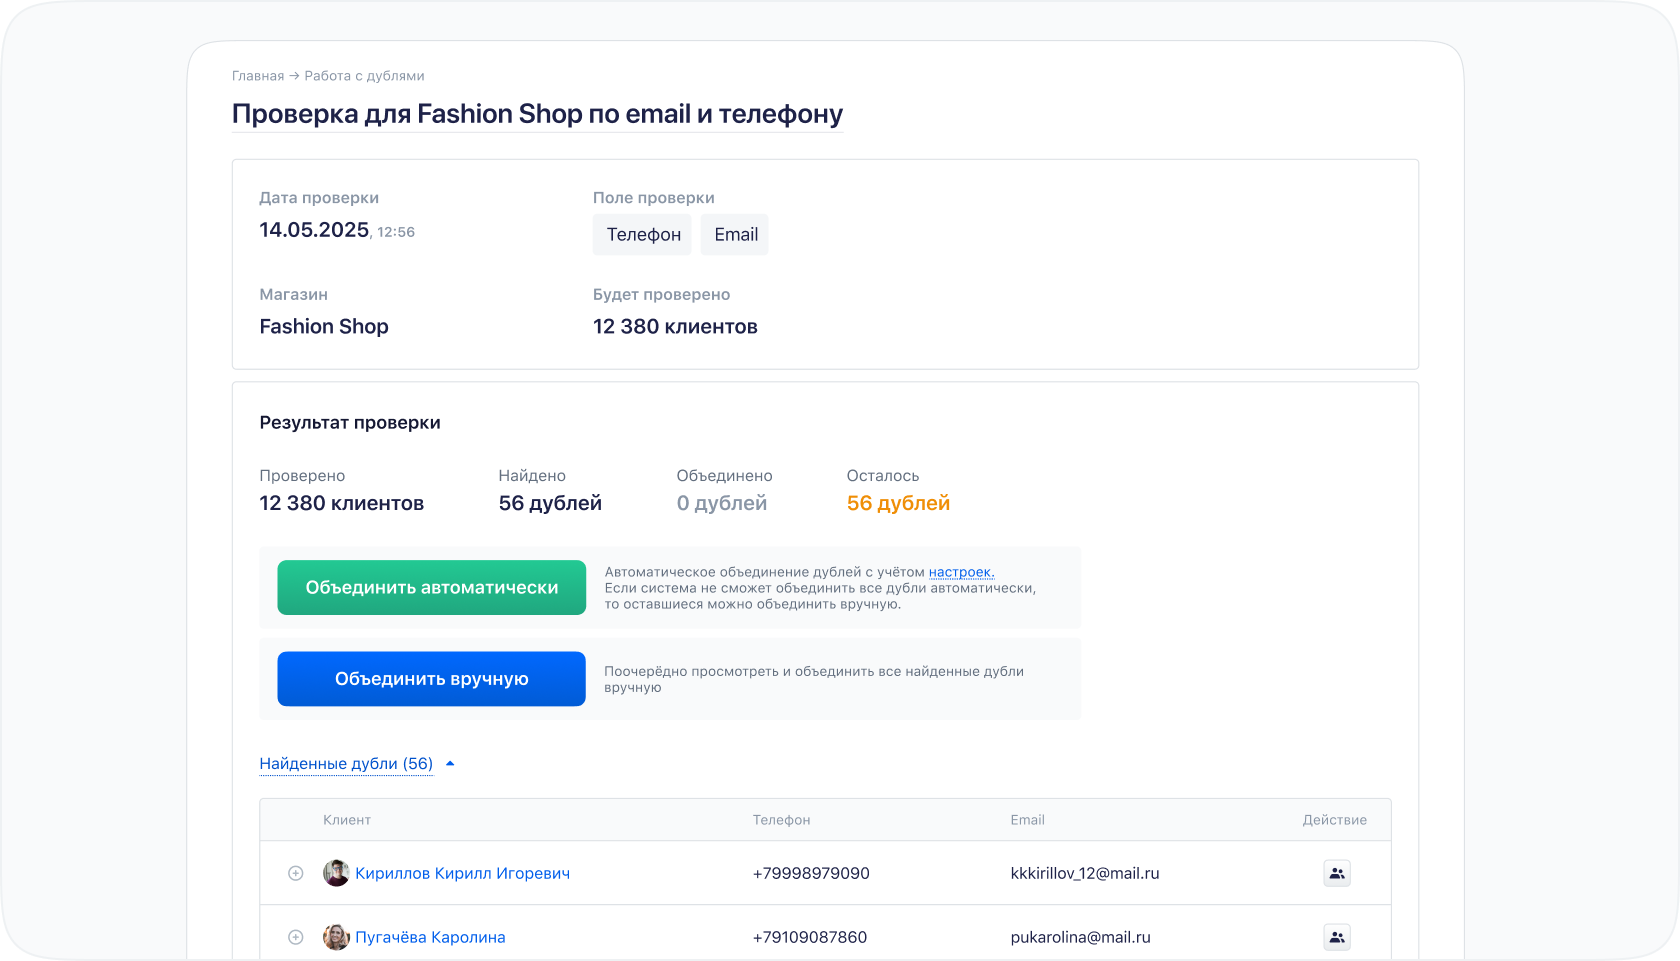Click the 56 дублей value under Найдено
This screenshot has width=1680, height=961.
click(550, 503)
